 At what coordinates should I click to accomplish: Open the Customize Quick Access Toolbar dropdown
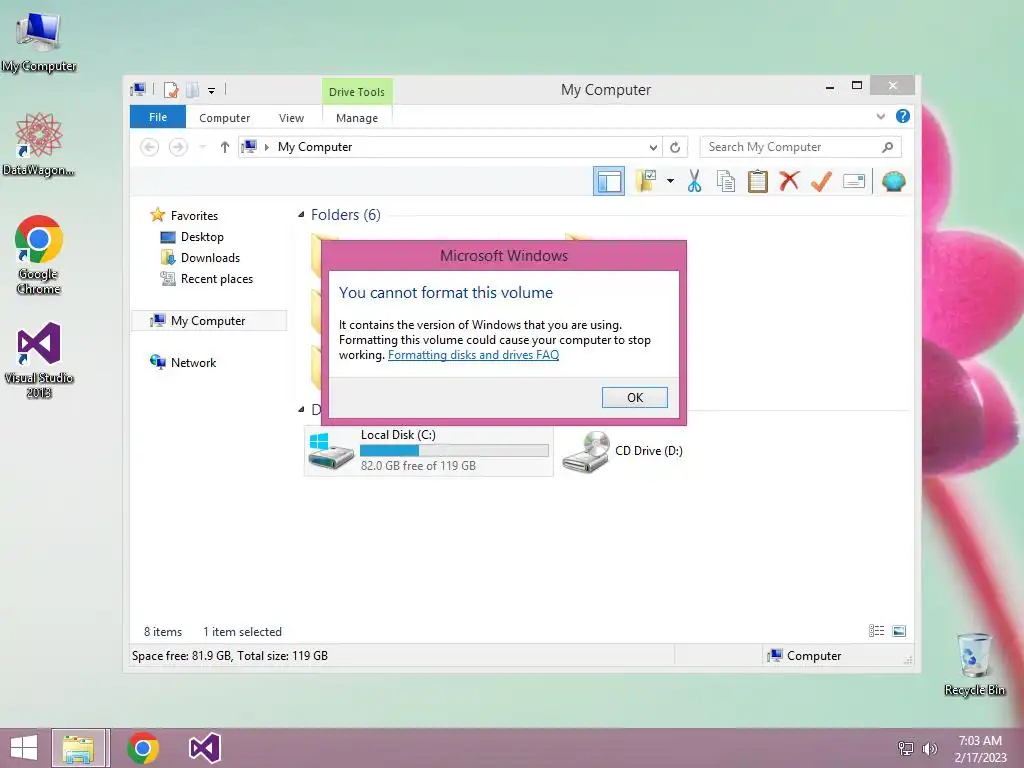point(212,90)
